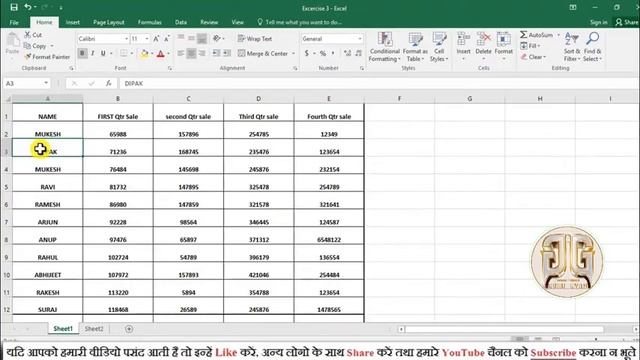The height and width of the screenshot is (360, 640).
Task: Click the Wrap Text button
Action: (x=255, y=39)
